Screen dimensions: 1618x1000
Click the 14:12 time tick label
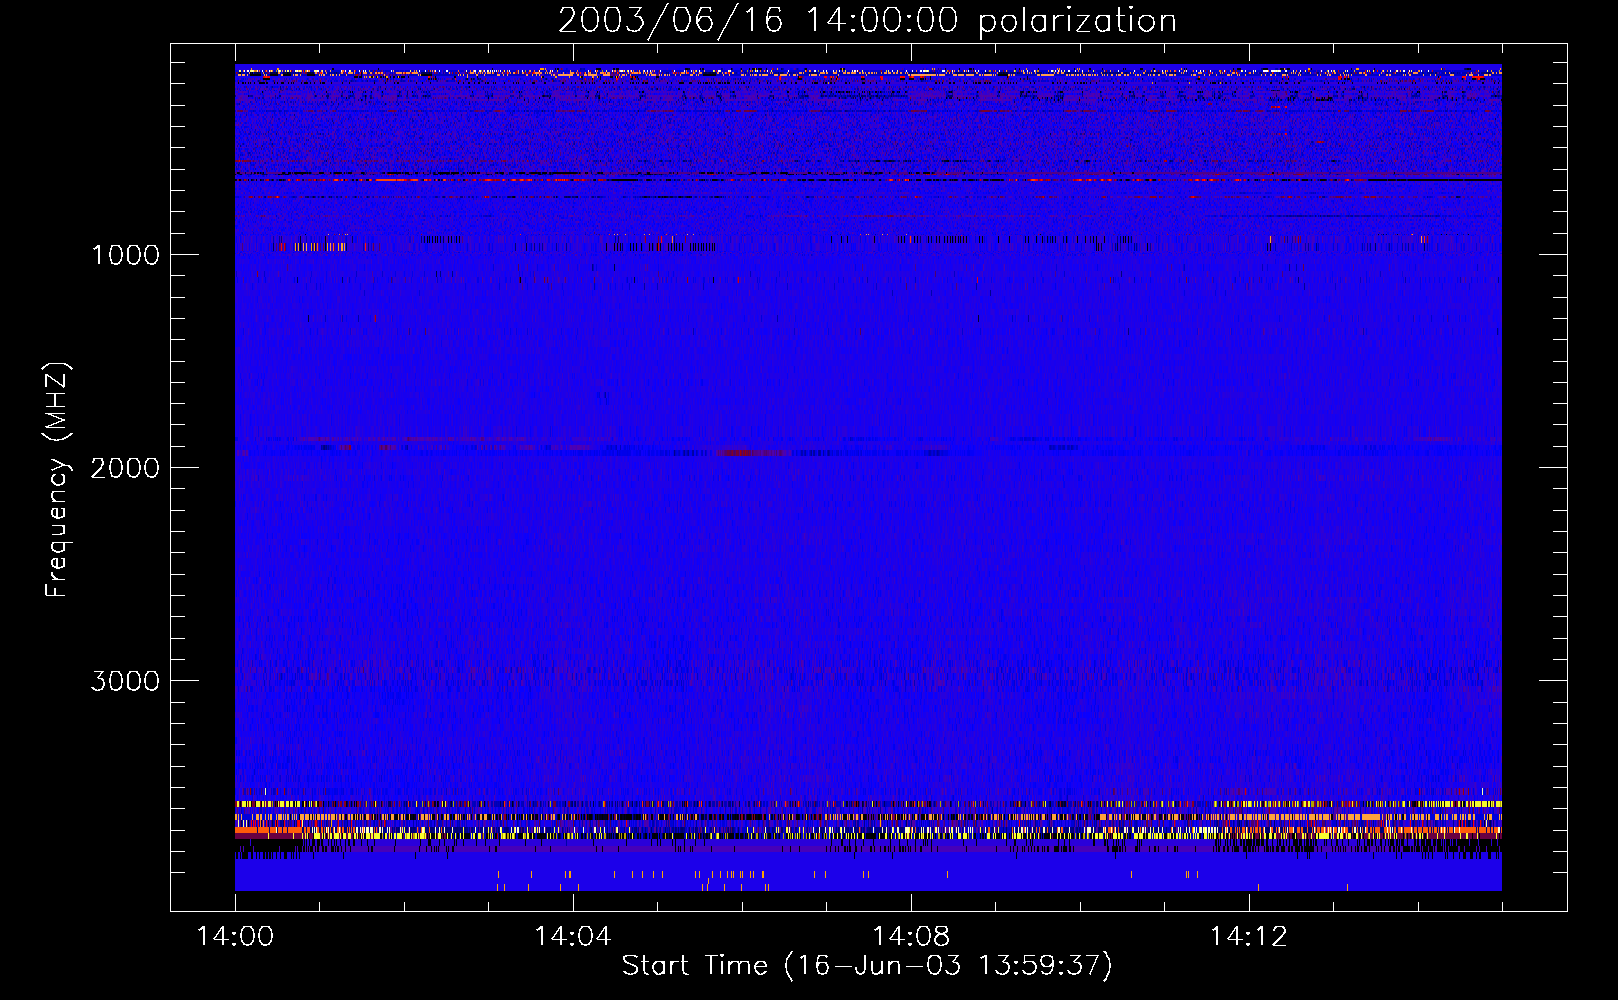pyautogui.click(x=1248, y=937)
